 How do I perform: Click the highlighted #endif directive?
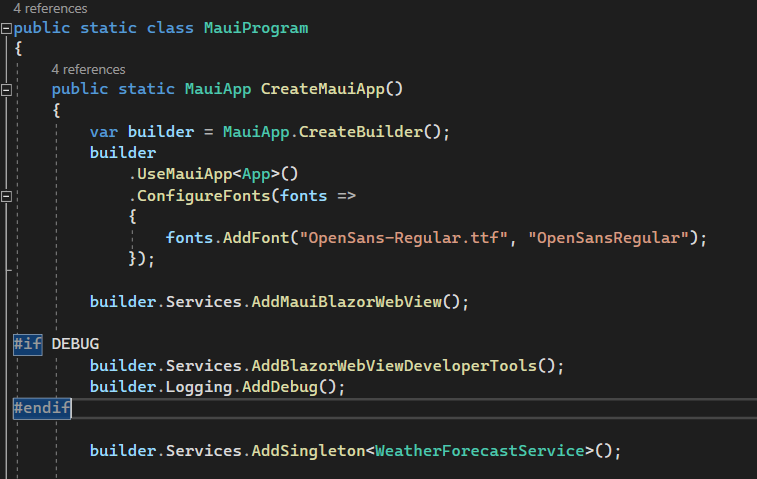pyautogui.click(x=42, y=409)
